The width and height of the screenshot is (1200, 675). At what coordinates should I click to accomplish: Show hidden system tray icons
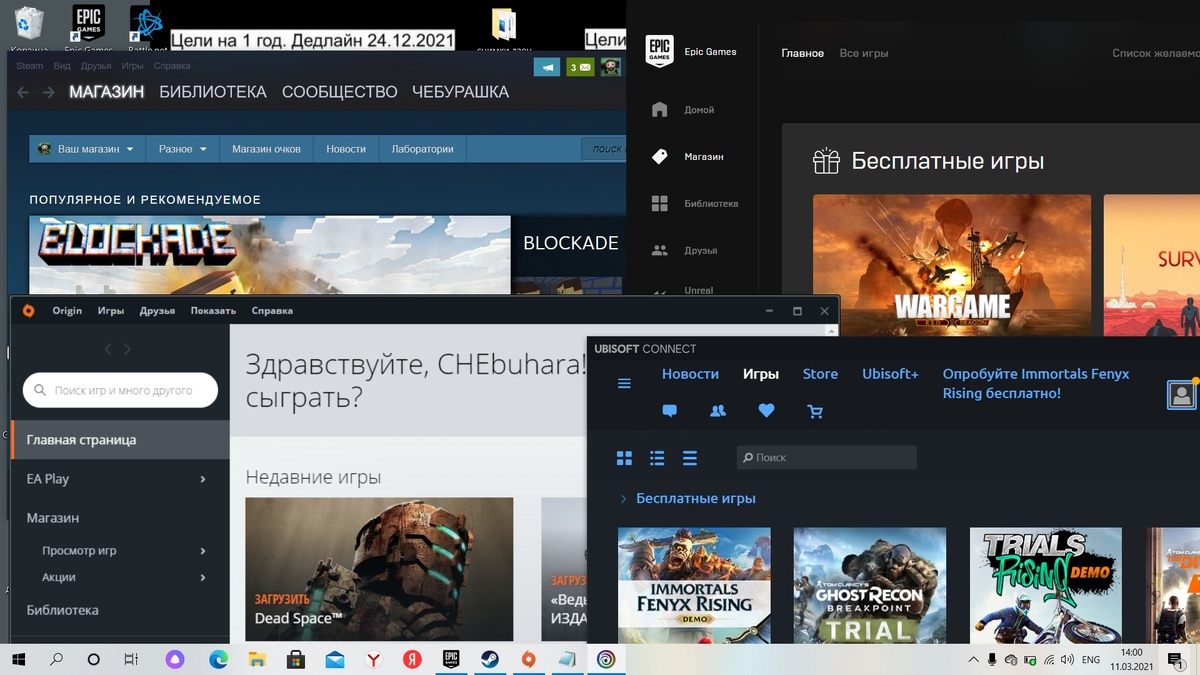click(x=974, y=660)
